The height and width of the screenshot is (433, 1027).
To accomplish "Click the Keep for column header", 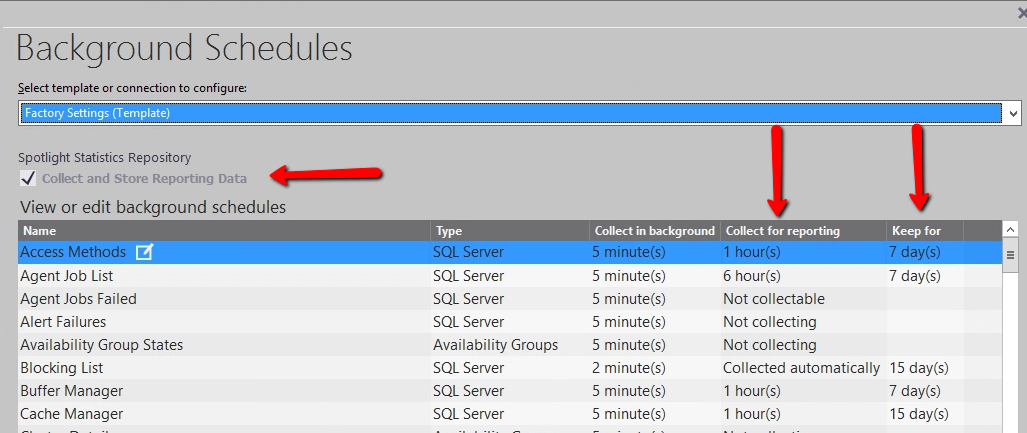I will [922, 231].
